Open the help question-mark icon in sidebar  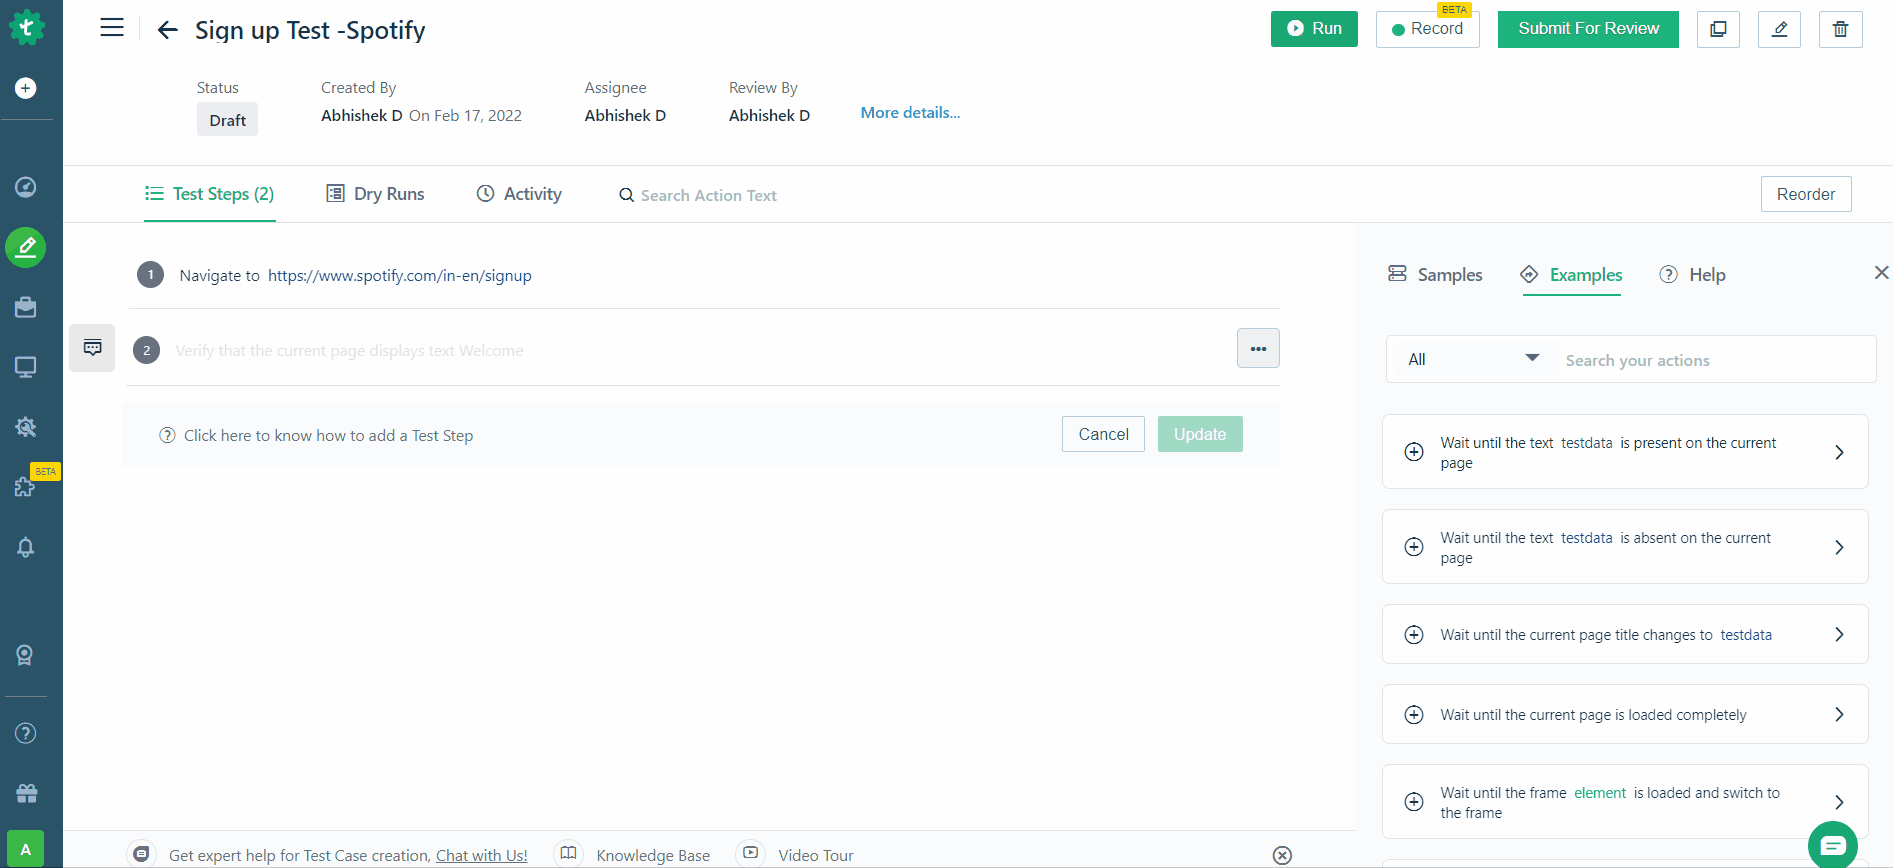(26, 733)
